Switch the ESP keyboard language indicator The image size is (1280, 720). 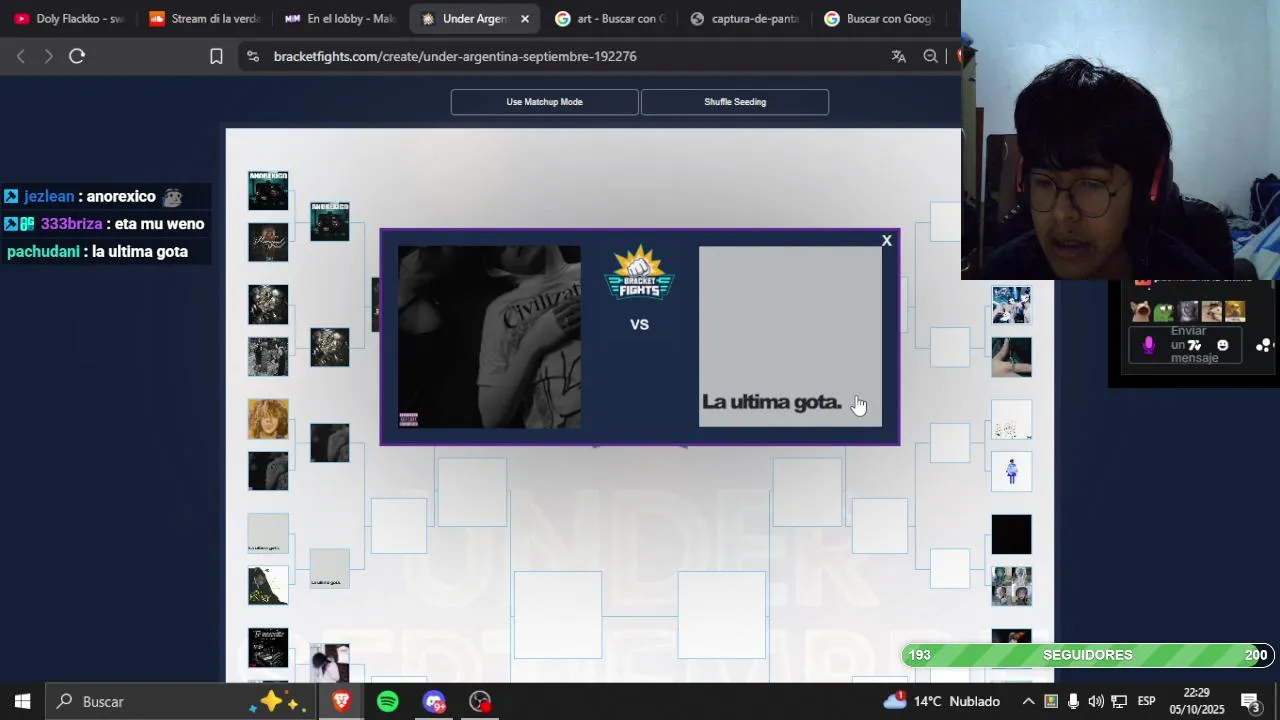pos(1147,702)
